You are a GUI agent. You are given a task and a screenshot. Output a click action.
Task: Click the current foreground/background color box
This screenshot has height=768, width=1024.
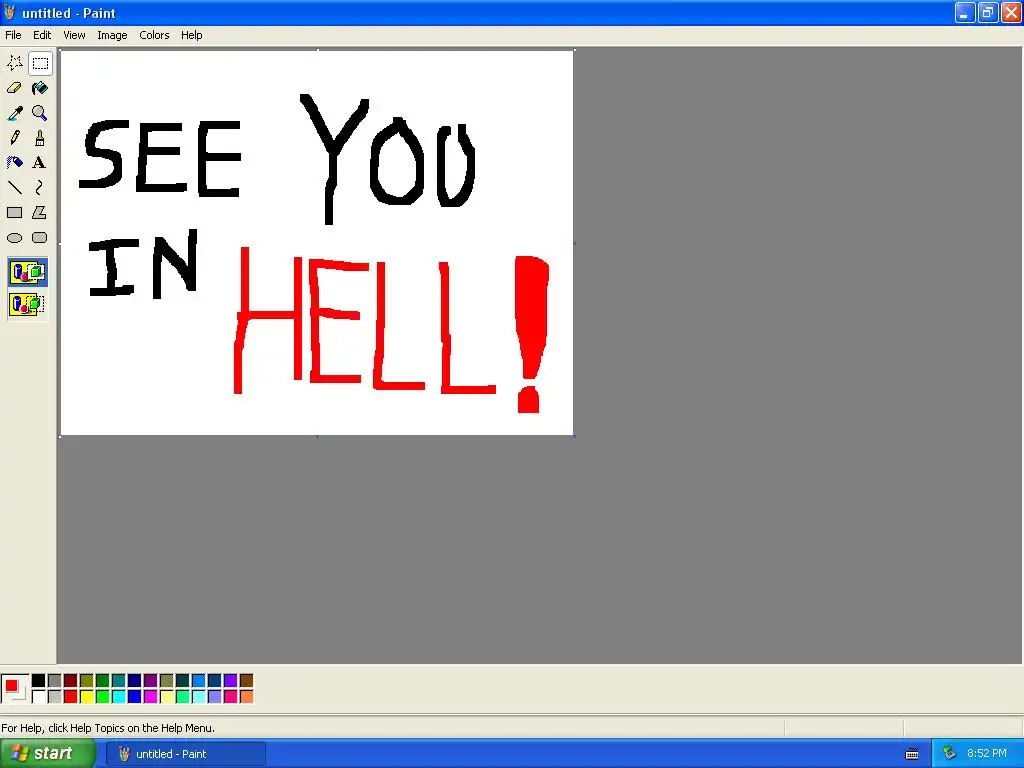(14, 689)
